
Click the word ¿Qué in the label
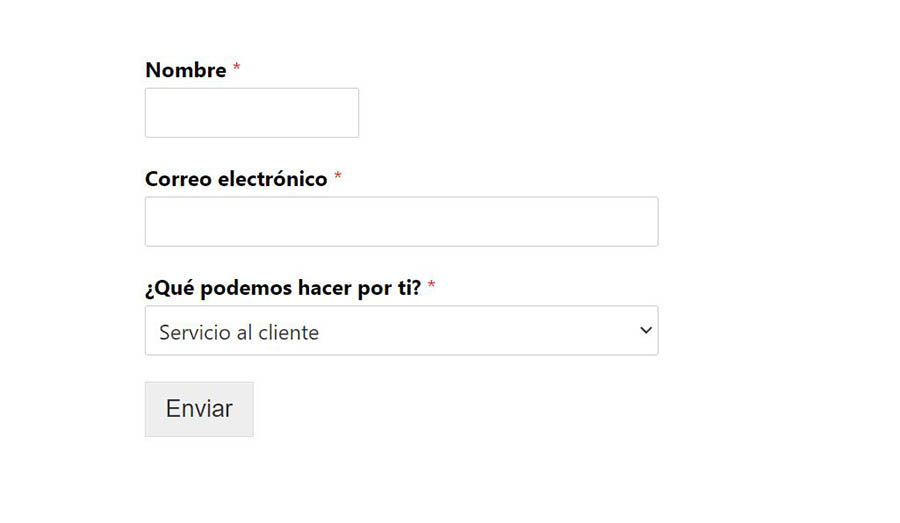tap(168, 288)
